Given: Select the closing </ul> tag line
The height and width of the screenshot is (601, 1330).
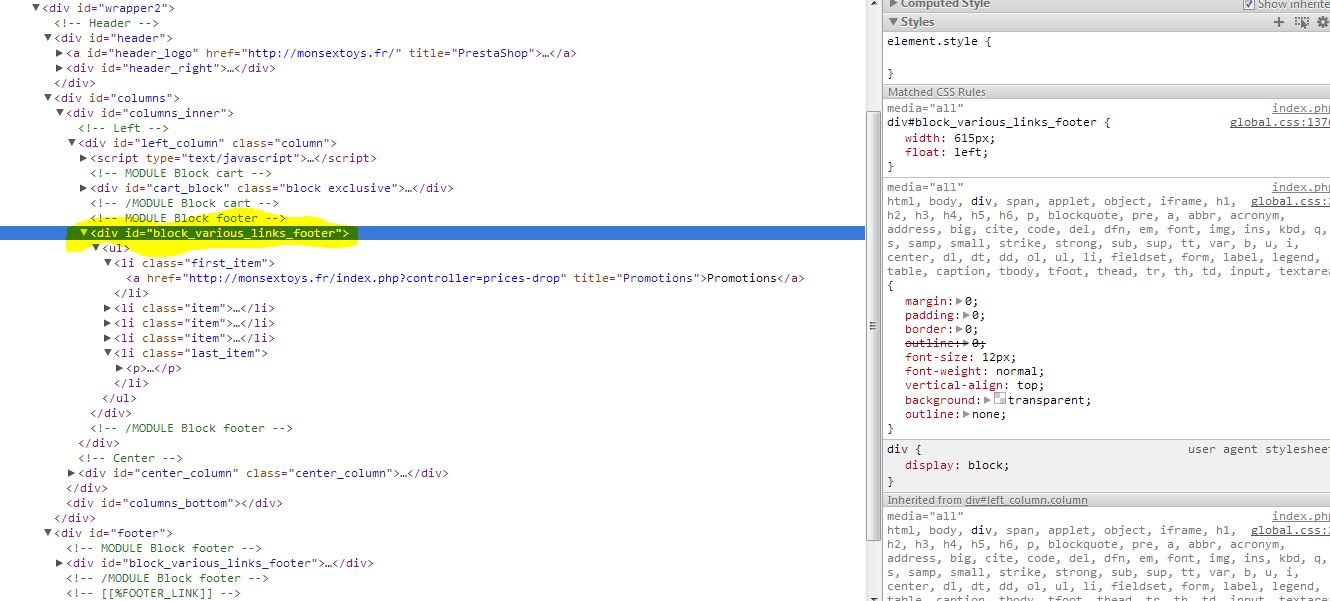Looking at the screenshot, I should tap(119, 398).
